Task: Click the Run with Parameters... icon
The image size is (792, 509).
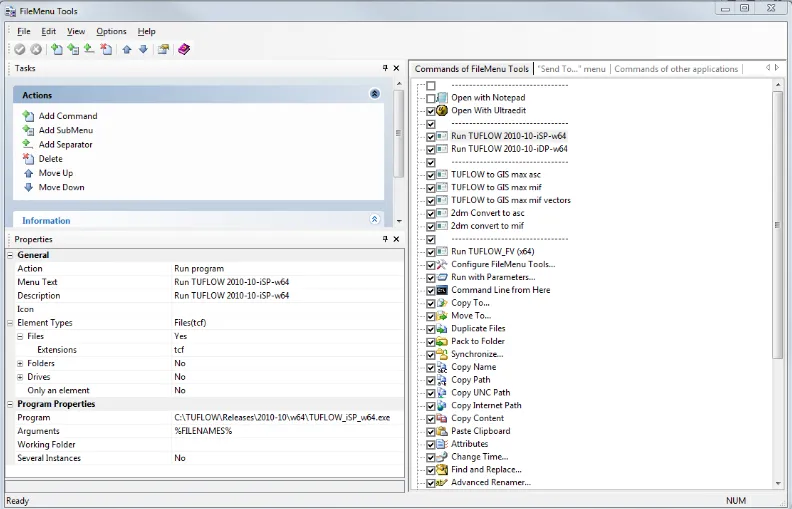Action: pos(442,277)
